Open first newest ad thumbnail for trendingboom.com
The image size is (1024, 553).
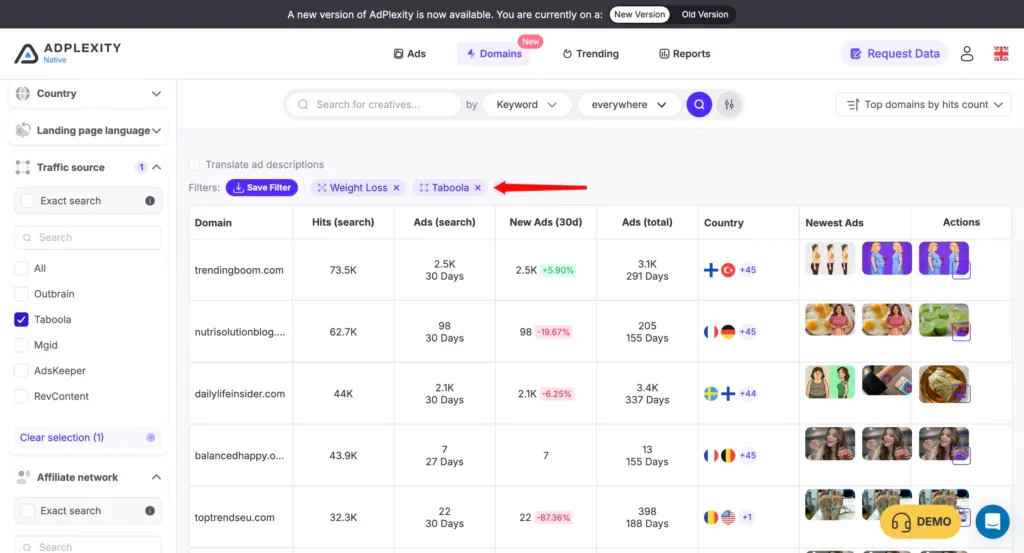829,259
